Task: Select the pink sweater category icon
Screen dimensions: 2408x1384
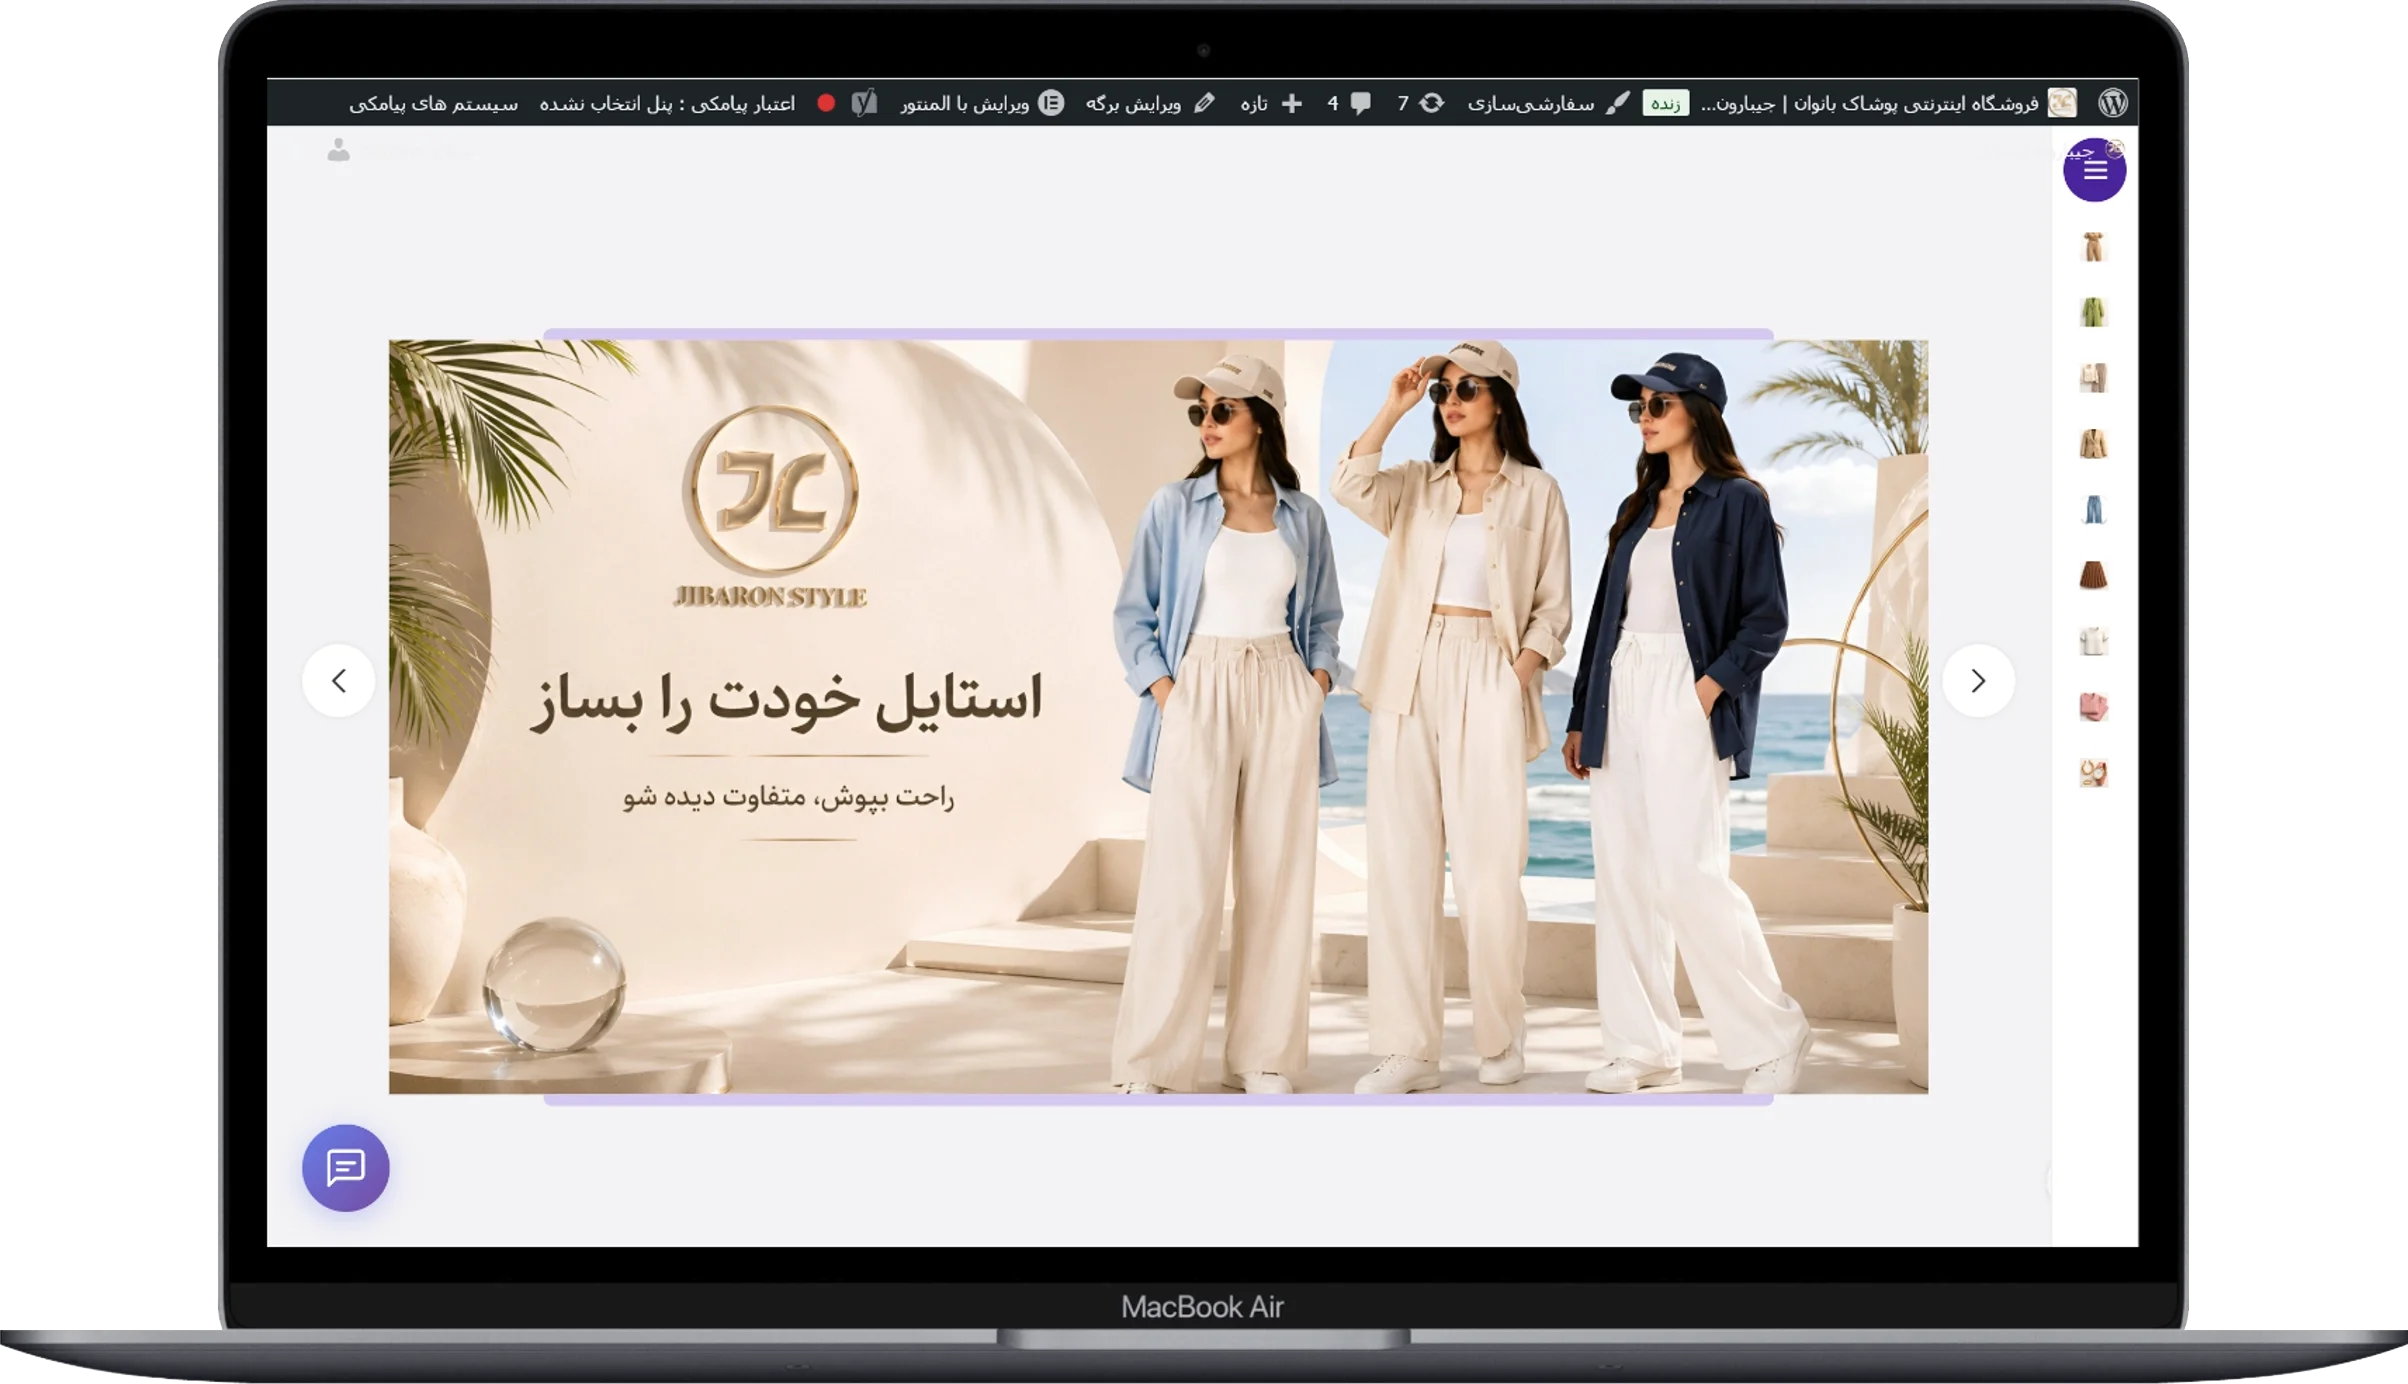Action: (x=2093, y=707)
